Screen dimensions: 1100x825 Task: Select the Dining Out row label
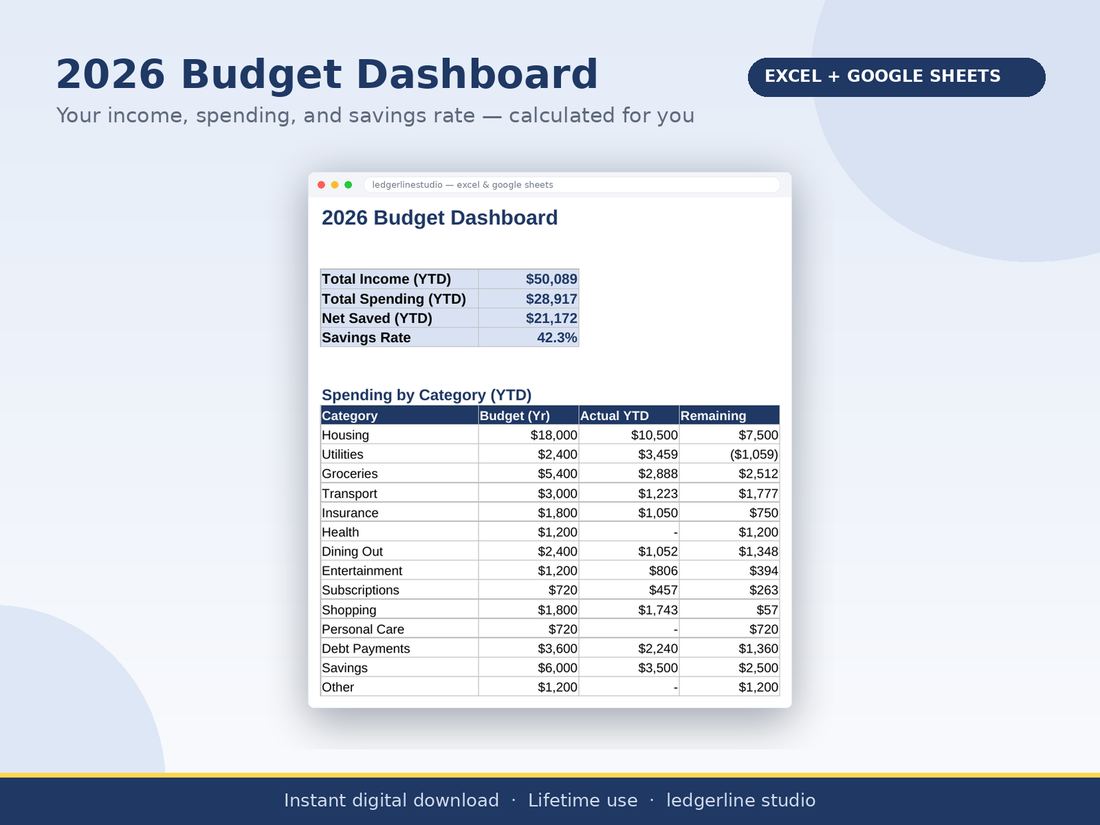click(399, 551)
